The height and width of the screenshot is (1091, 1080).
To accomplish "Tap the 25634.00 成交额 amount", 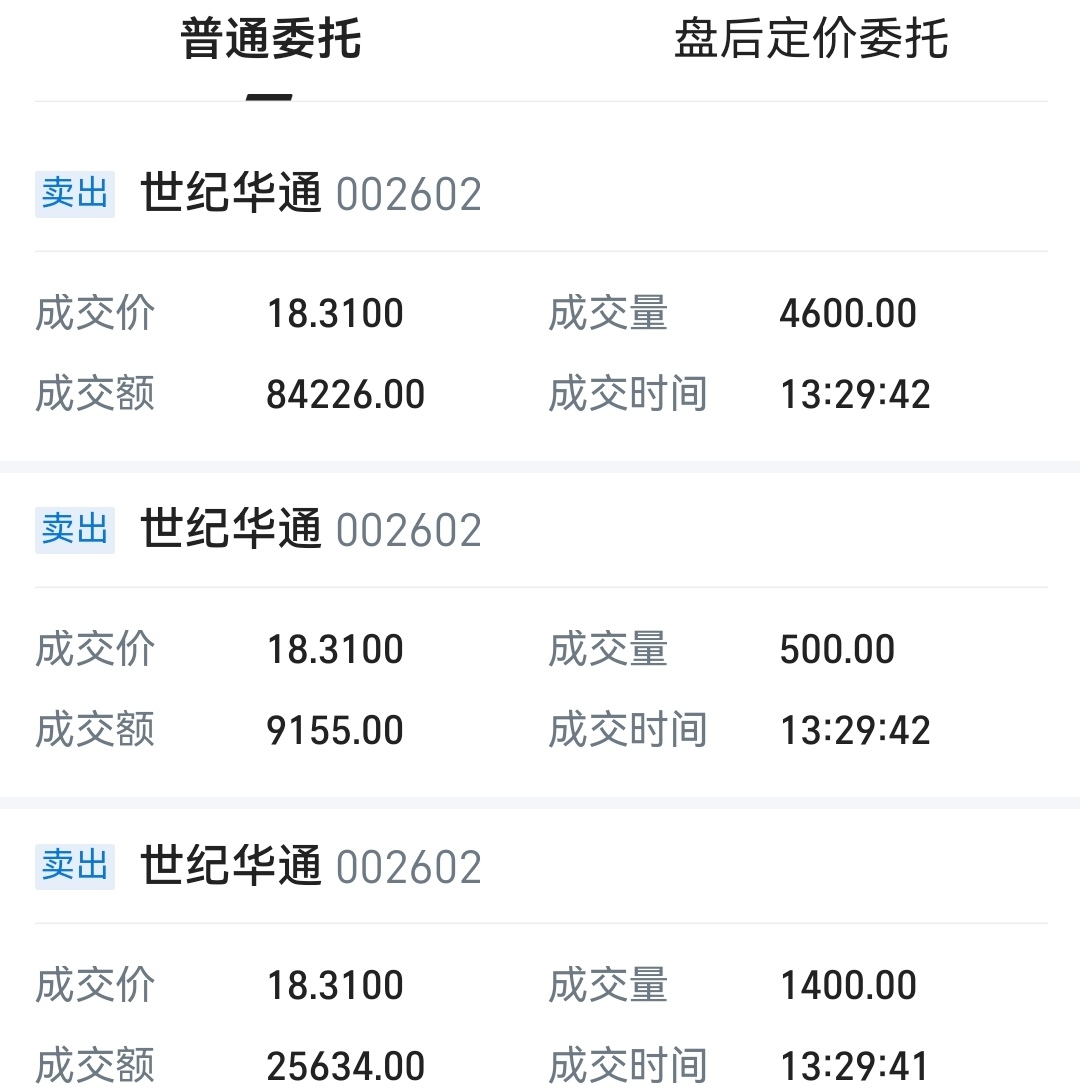I will [x=345, y=1066].
